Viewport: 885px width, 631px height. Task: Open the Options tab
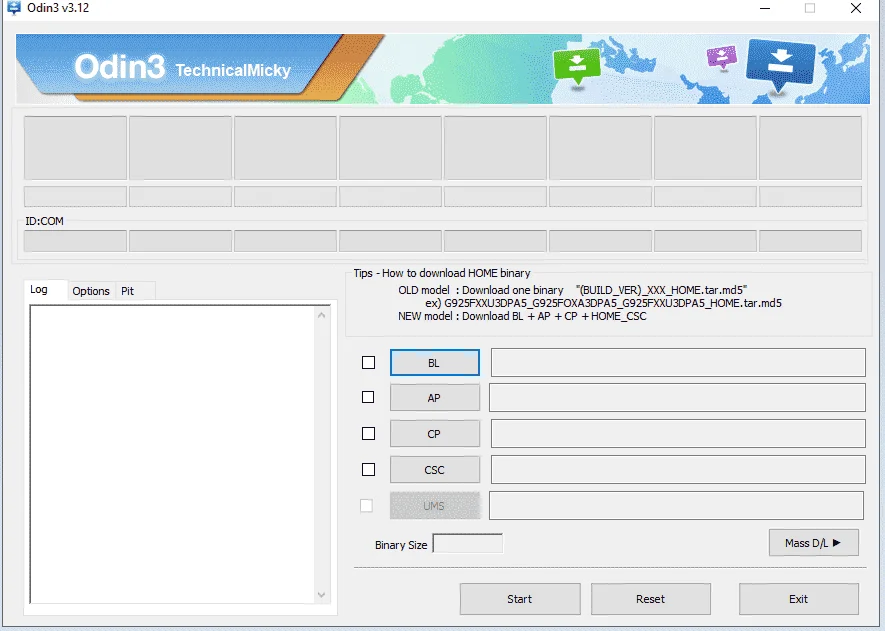pyautogui.click(x=91, y=291)
